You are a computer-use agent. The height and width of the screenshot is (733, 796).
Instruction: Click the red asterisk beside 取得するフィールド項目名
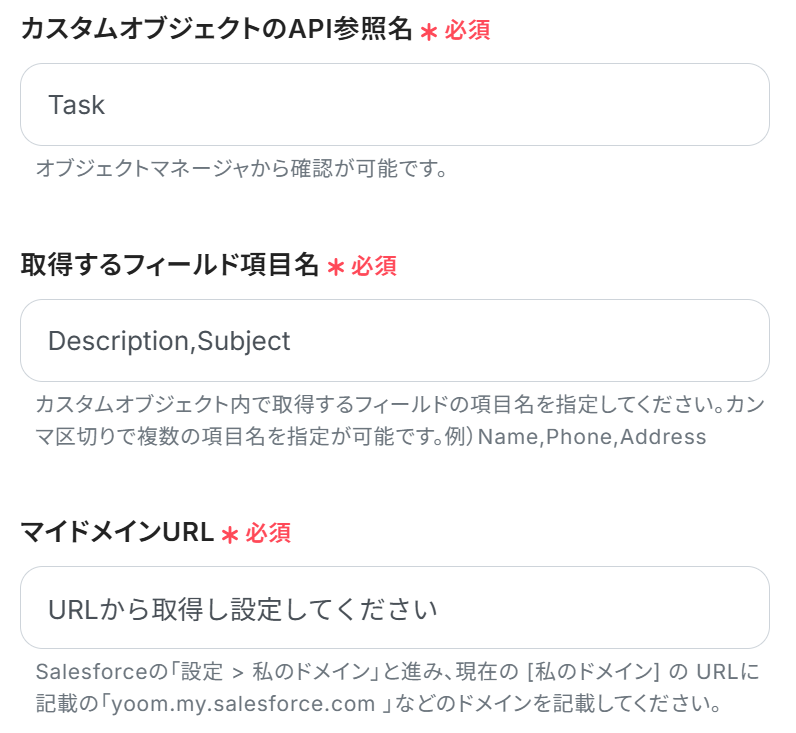point(335,267)
